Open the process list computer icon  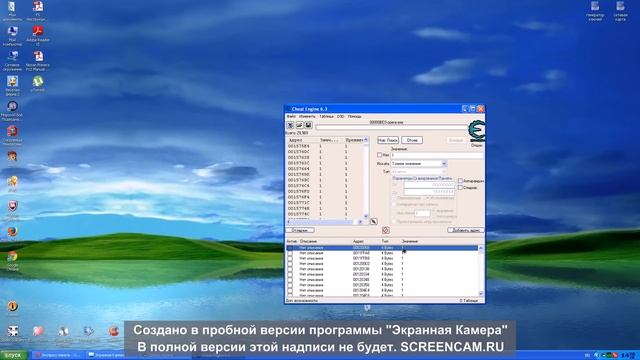coord(290,125)
